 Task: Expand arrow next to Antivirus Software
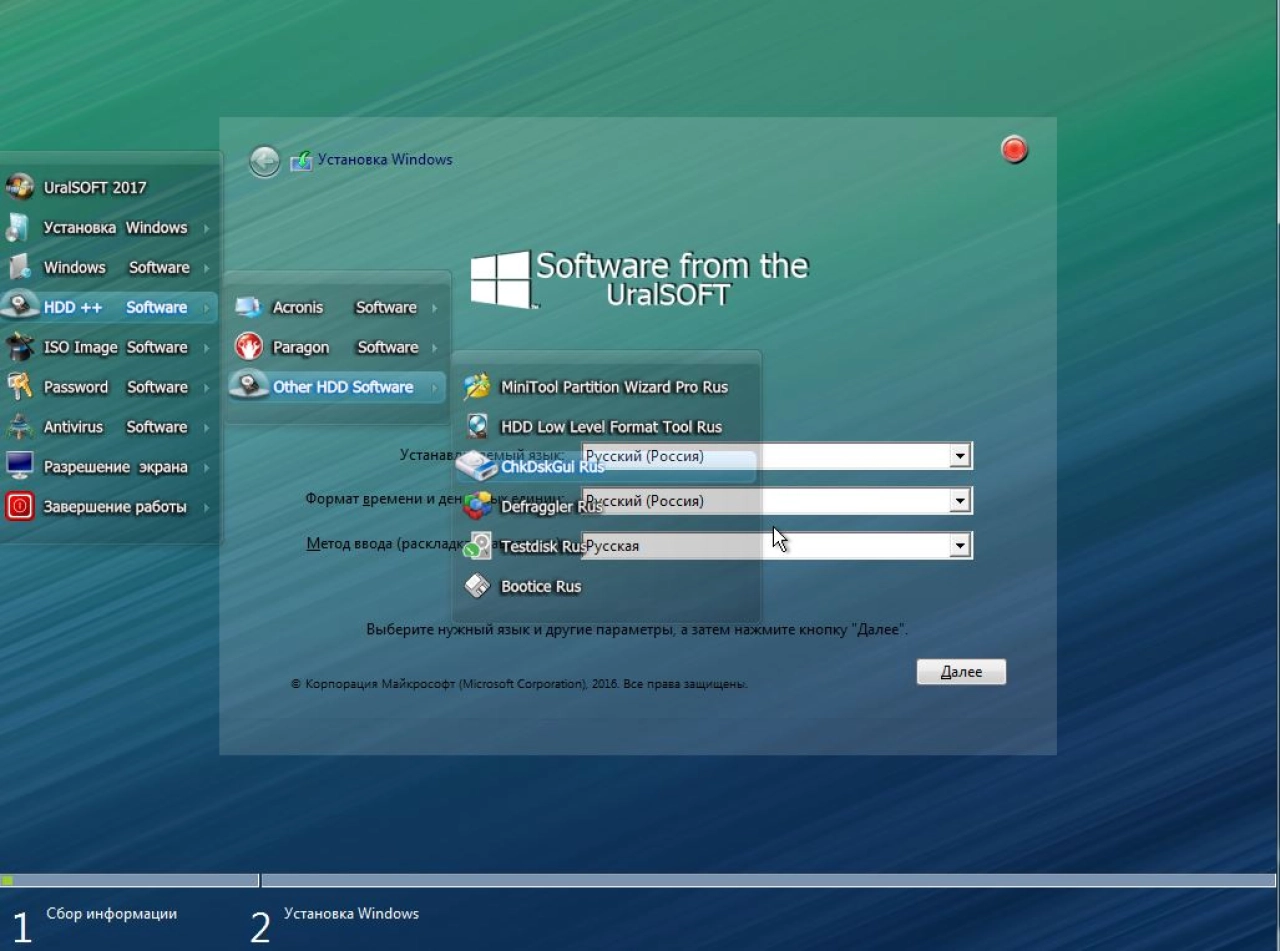click(206, 428)
